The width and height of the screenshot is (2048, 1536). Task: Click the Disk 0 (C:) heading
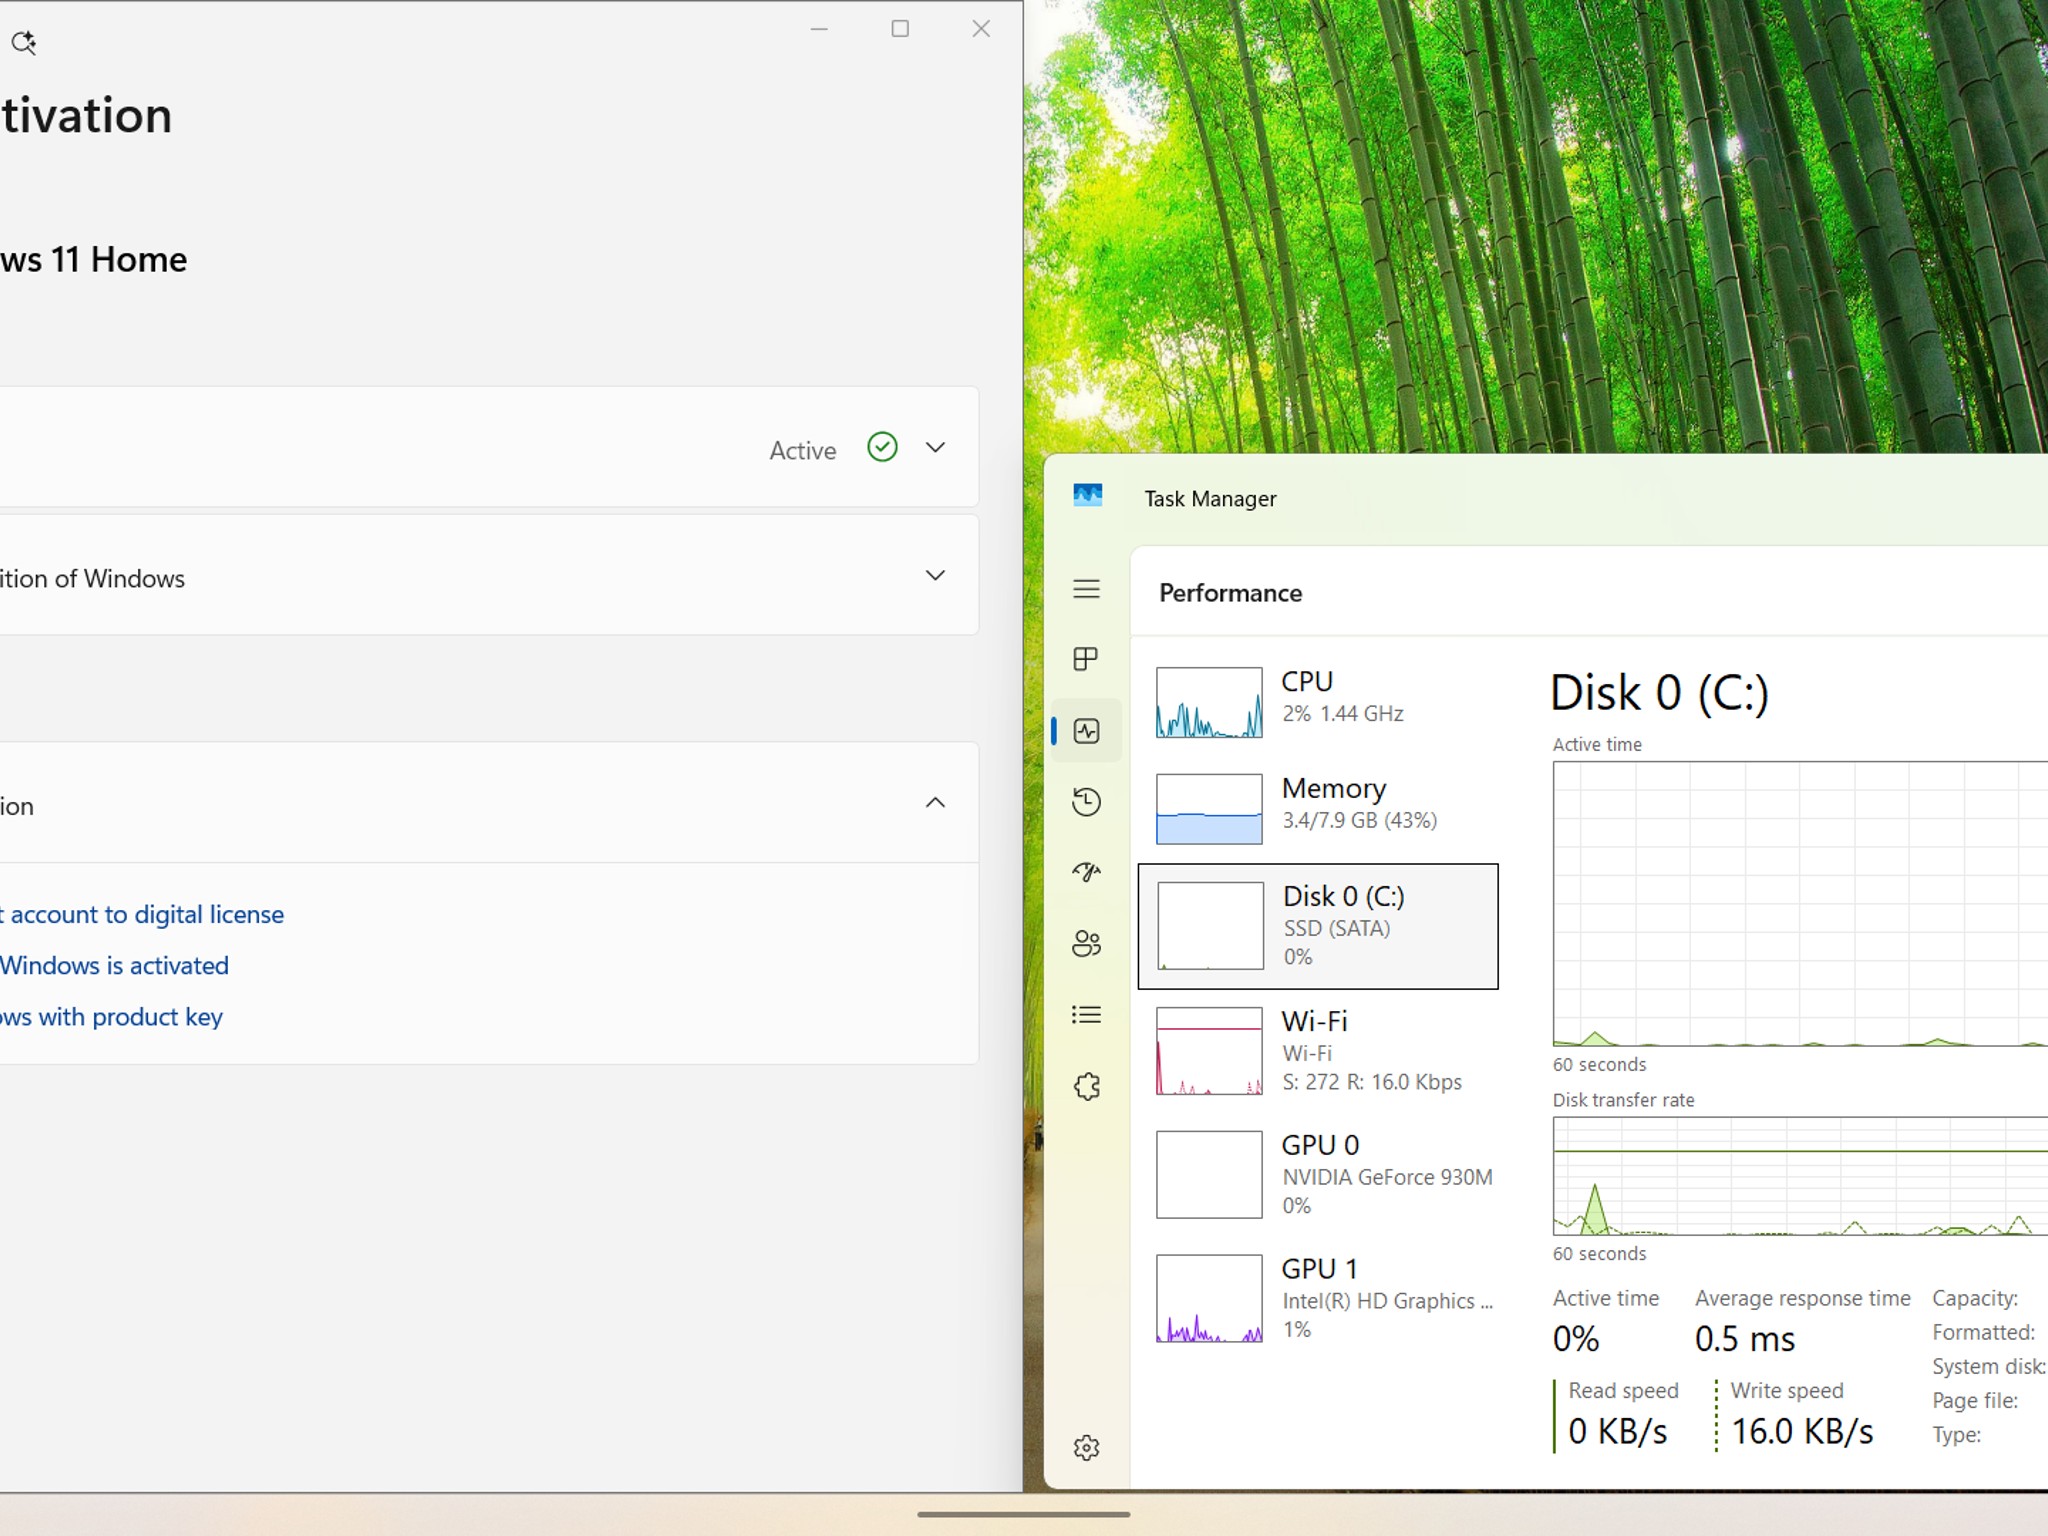point(1660,692)
